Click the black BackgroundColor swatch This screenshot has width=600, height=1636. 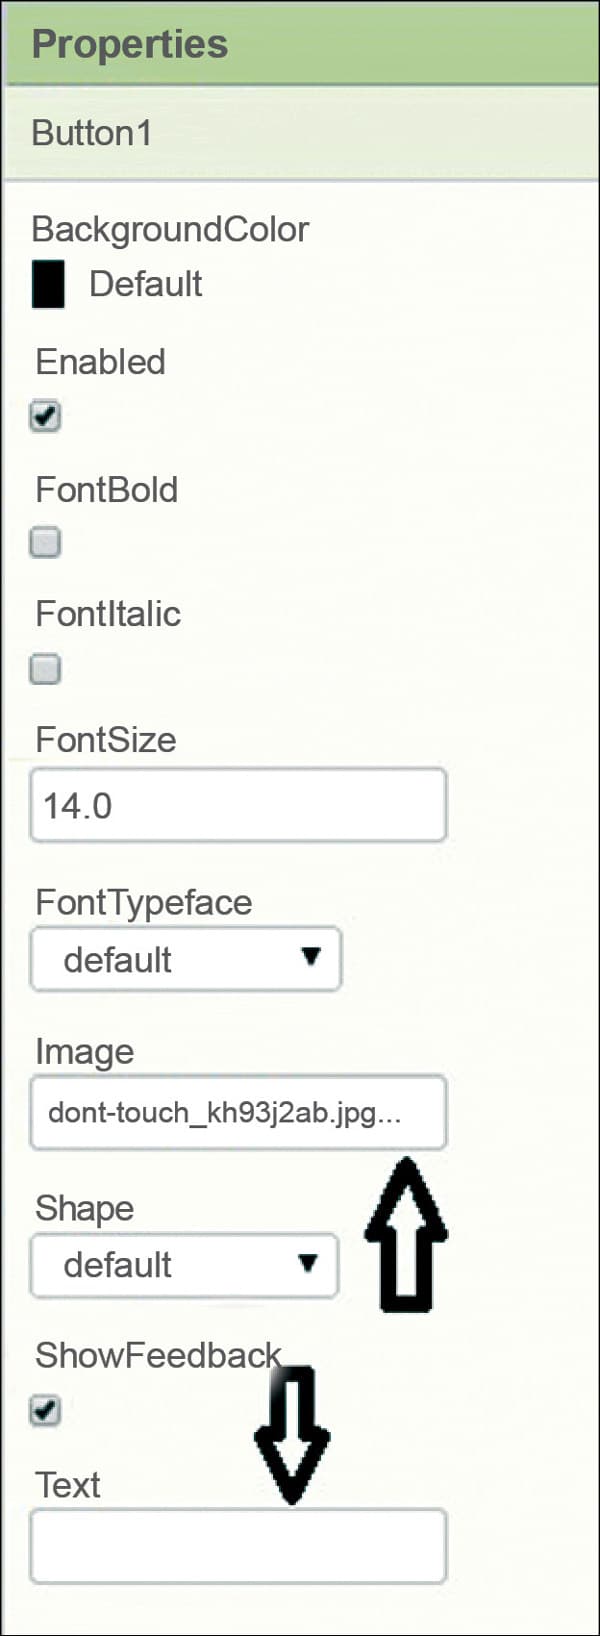(x=48, y=284)
